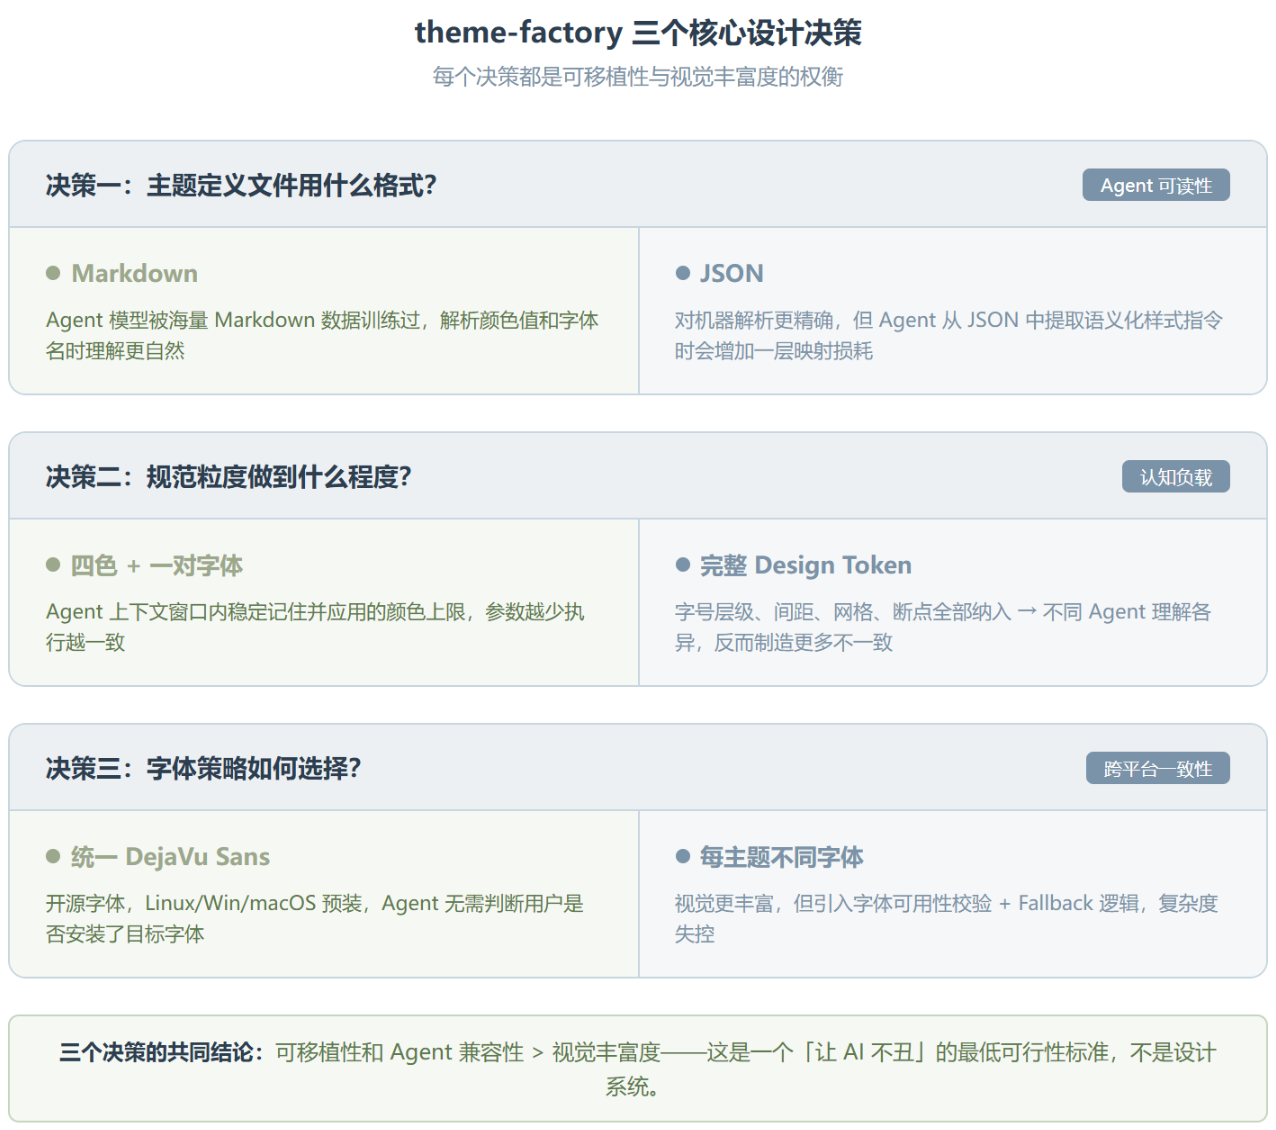Click the 'JSON' option title
Viewport: 1276px width, 1130px height.
point(732,273)
